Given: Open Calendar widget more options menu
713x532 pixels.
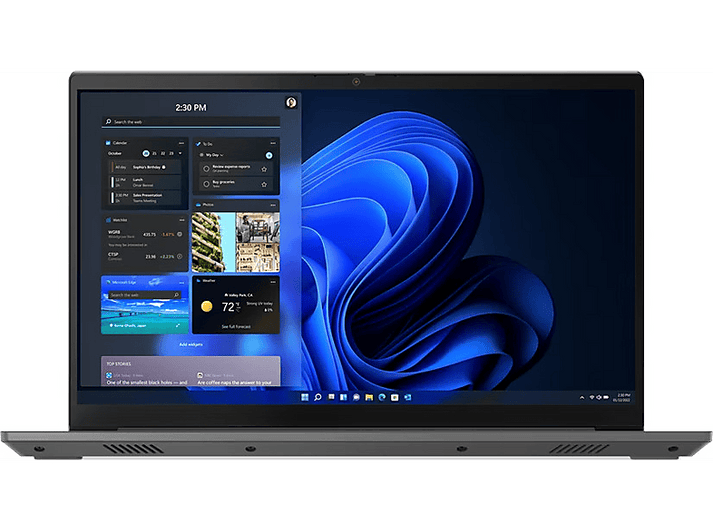Looking at the screenshot, I should click(x=181, y=143).
